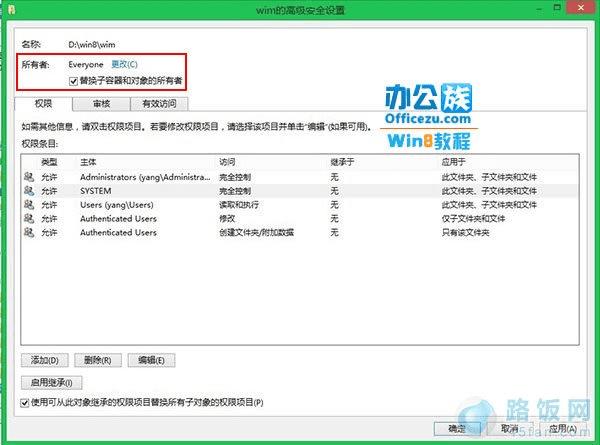The height and width of the screenshot is (445, 600).
Task: Switch to the 审核 tab
Action: (x=101, y=104)
